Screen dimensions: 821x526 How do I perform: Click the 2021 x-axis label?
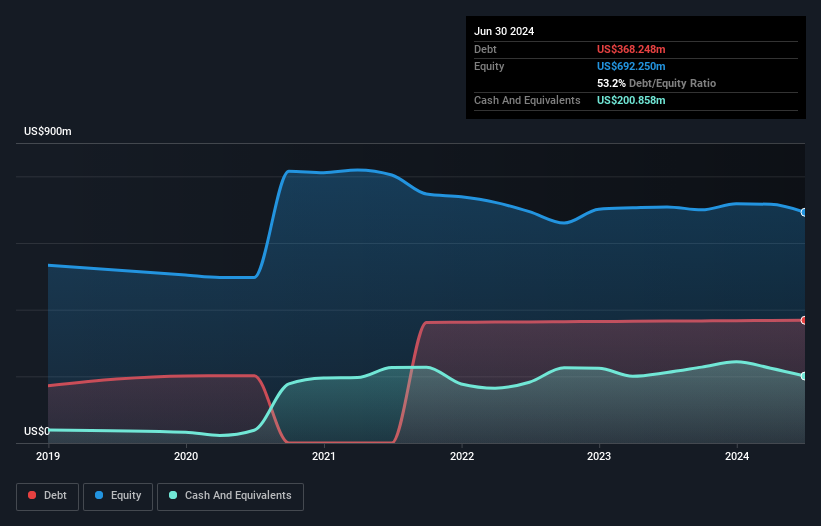tap(324, 456)
